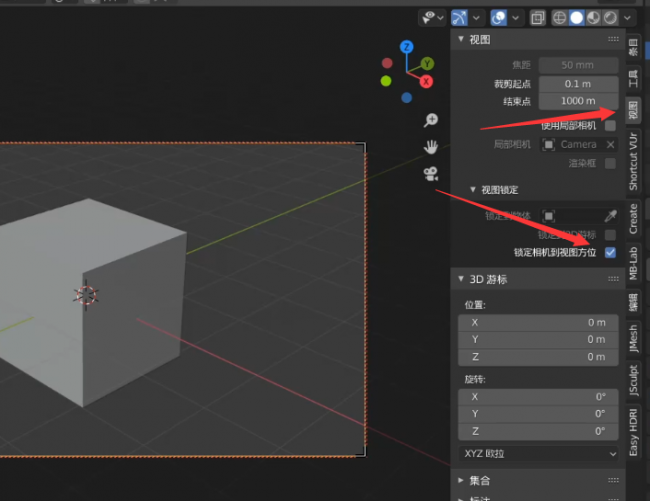Click the lock-to-object field

[x=579, y=216]
